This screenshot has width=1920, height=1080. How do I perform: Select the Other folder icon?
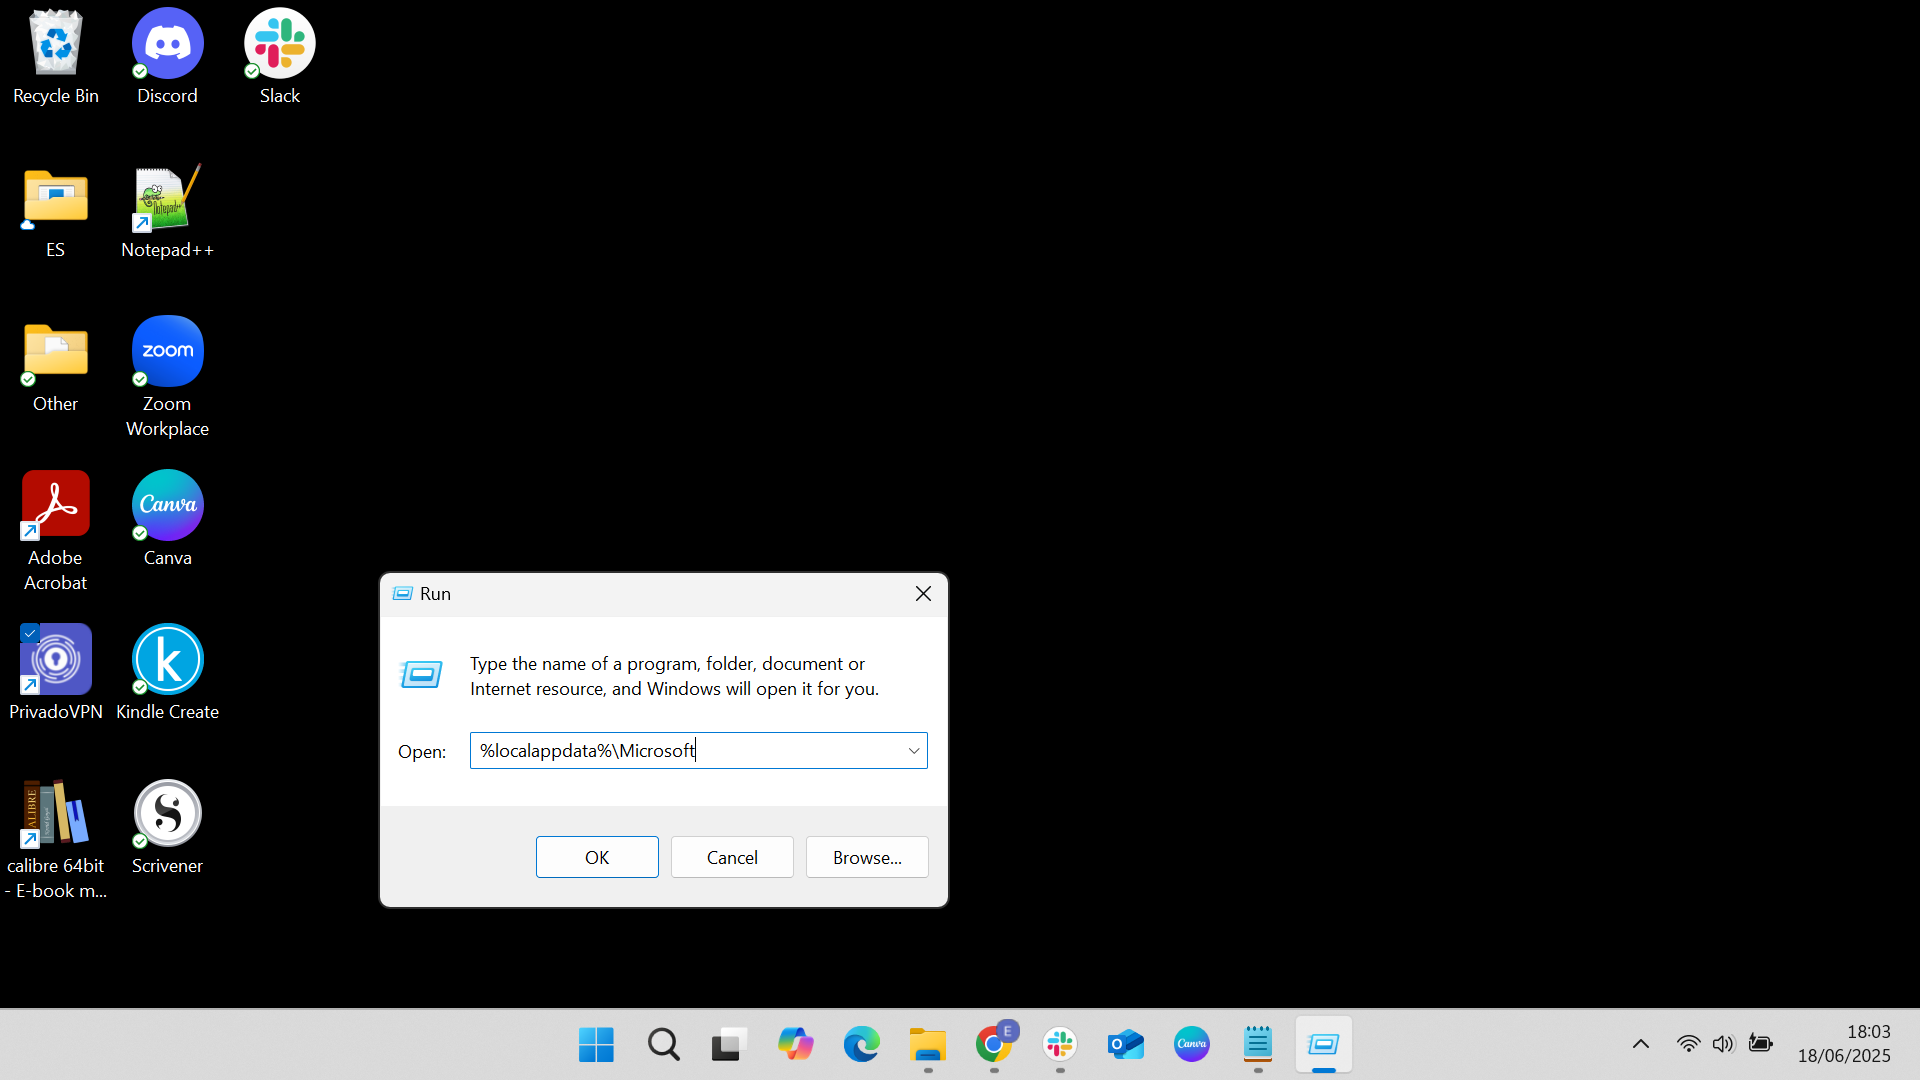(x=56, y=366)
